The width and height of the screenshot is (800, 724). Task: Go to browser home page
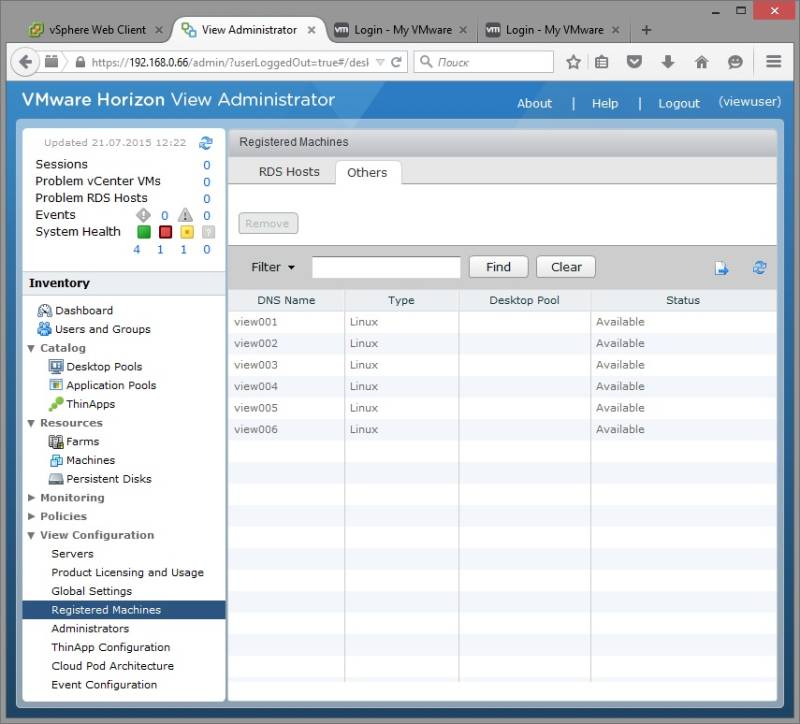(702, 62)
